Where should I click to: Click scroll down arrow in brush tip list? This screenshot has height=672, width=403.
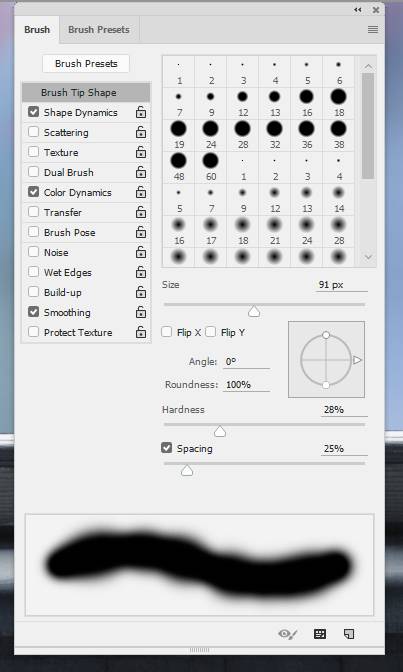coord(368,257)
